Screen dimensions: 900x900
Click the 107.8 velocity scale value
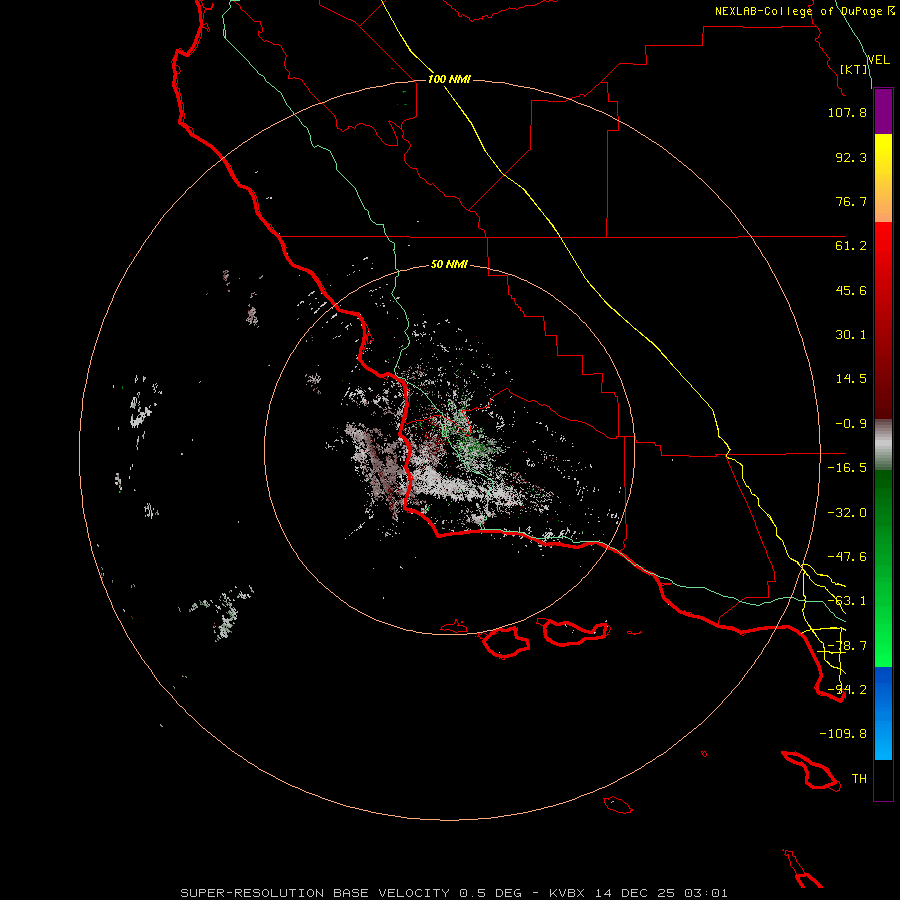pos(847,112)
